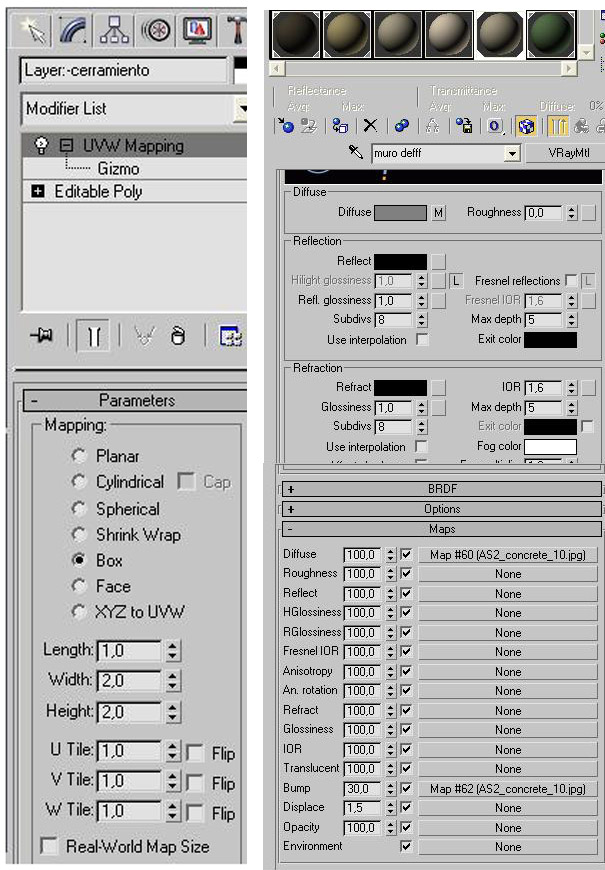This screenshot has height=870, width=605.
Task: Select the green material sphere slot
Action: pos(551,35)
